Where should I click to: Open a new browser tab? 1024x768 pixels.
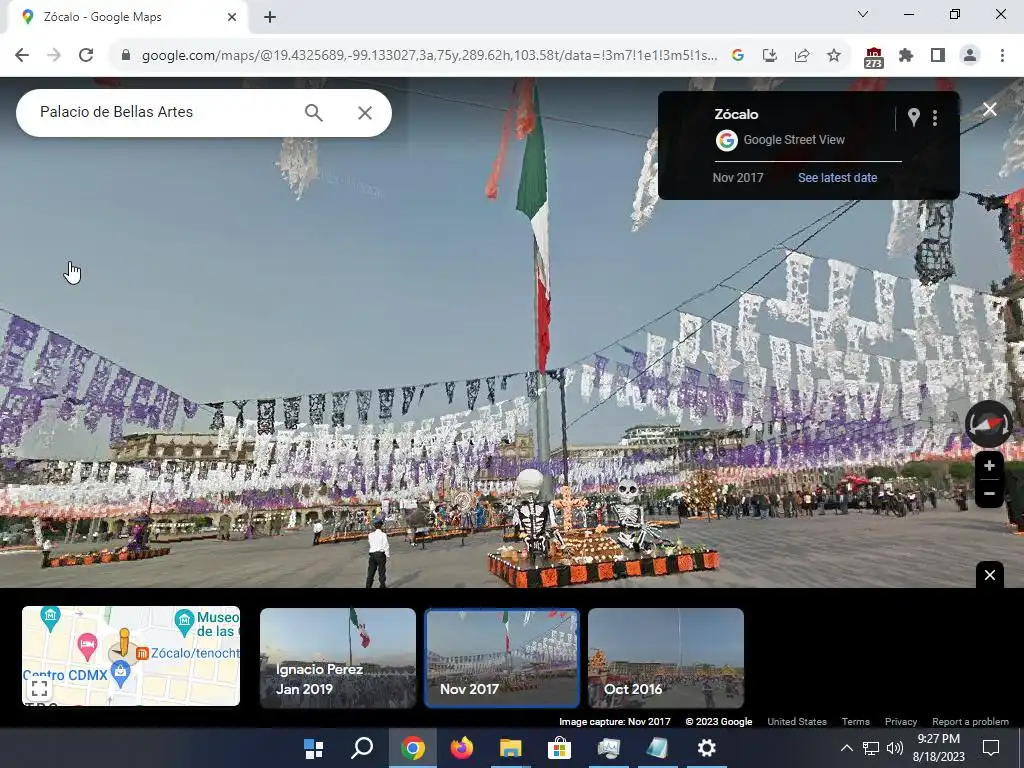pos(270,17)
